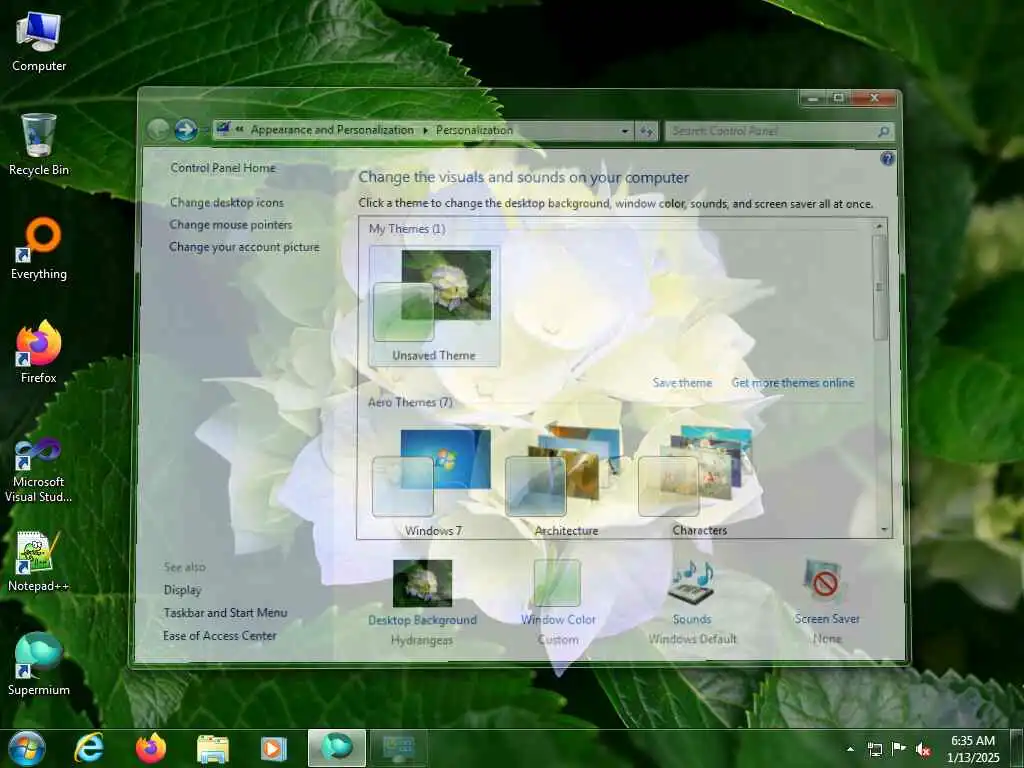Launch the Everything search shortcut
This screenshot has width=1024, height=768.
pyautogui.click(x=39, y=249)
